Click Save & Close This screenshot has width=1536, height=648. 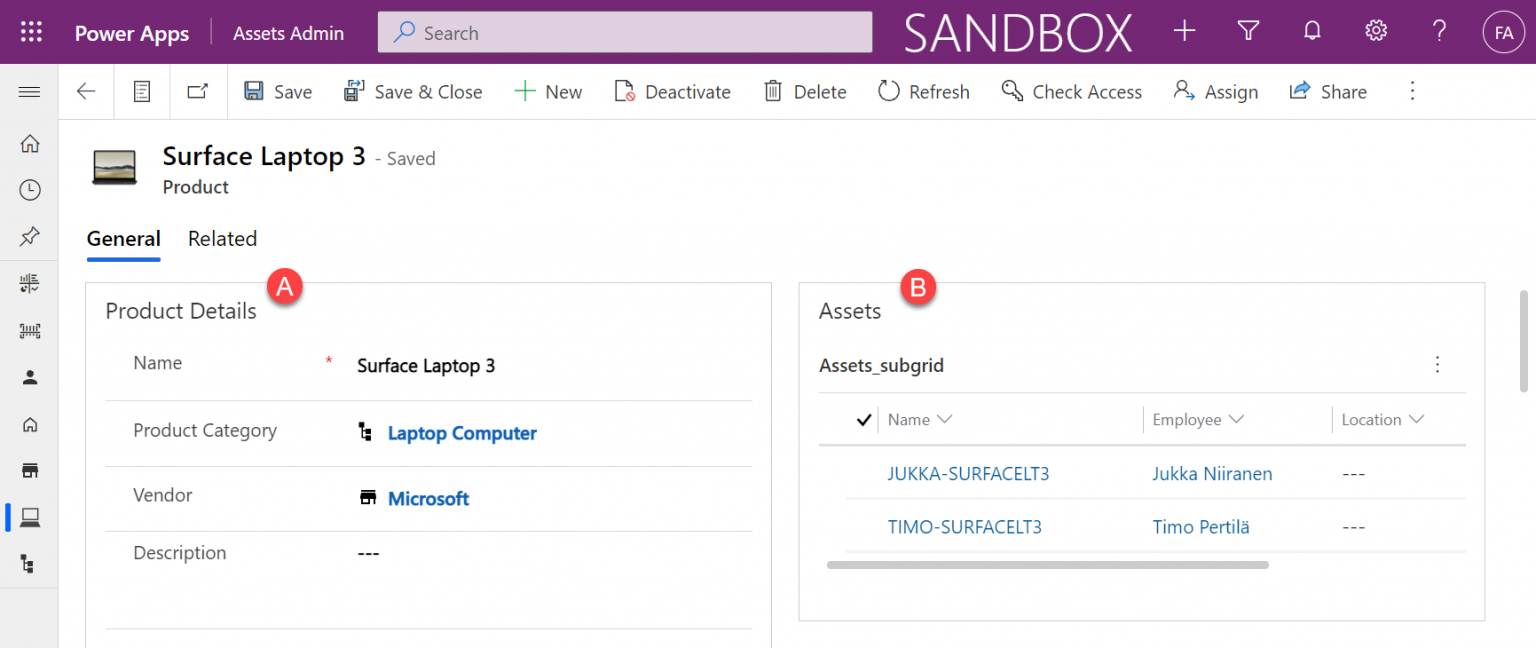412,92
